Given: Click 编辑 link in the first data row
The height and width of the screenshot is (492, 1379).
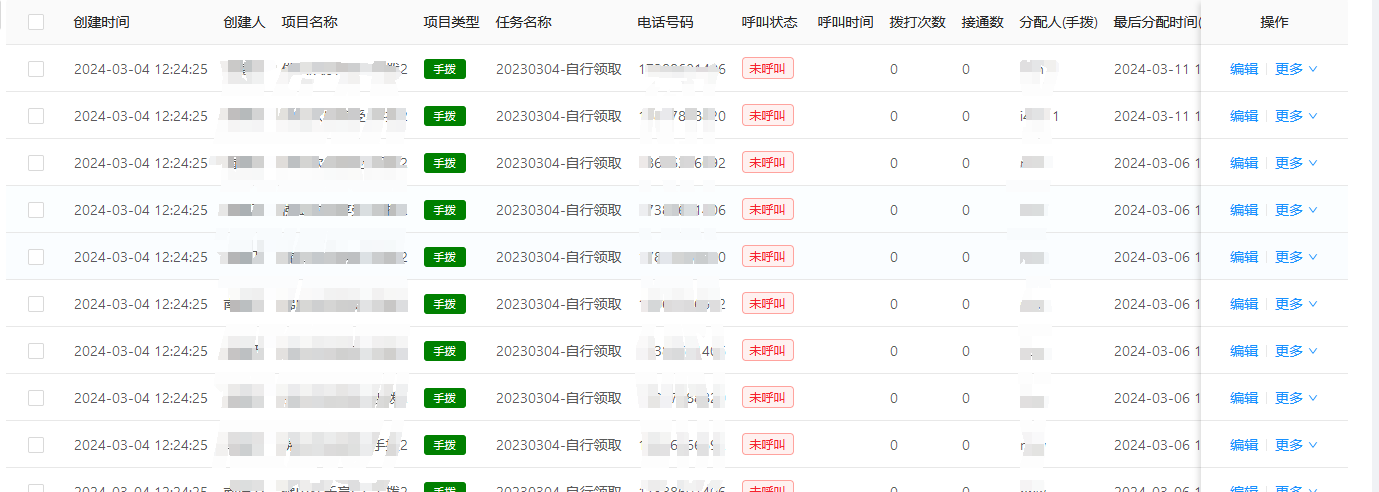Looking at the screenshot, I should [1244, 69].
